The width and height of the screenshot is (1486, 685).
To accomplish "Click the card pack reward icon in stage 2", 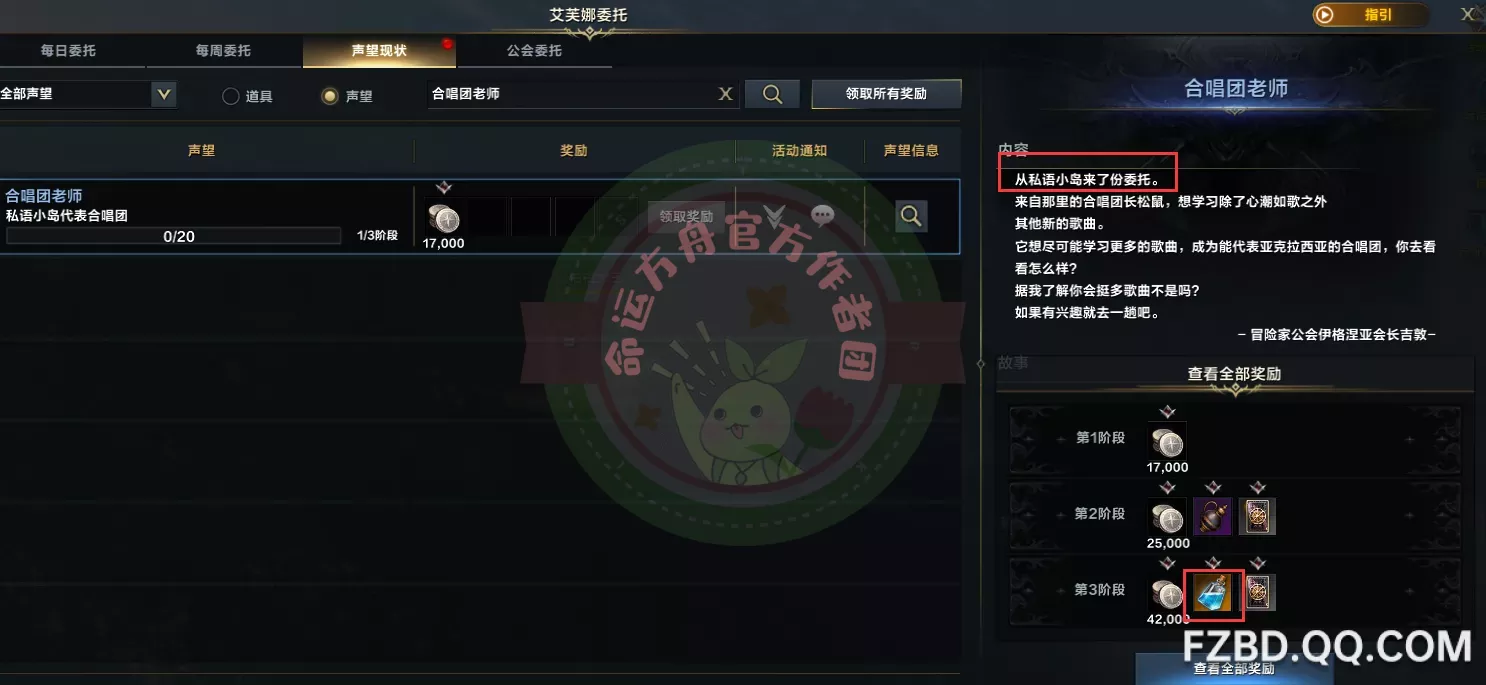I will click(x=1258, y=516).
